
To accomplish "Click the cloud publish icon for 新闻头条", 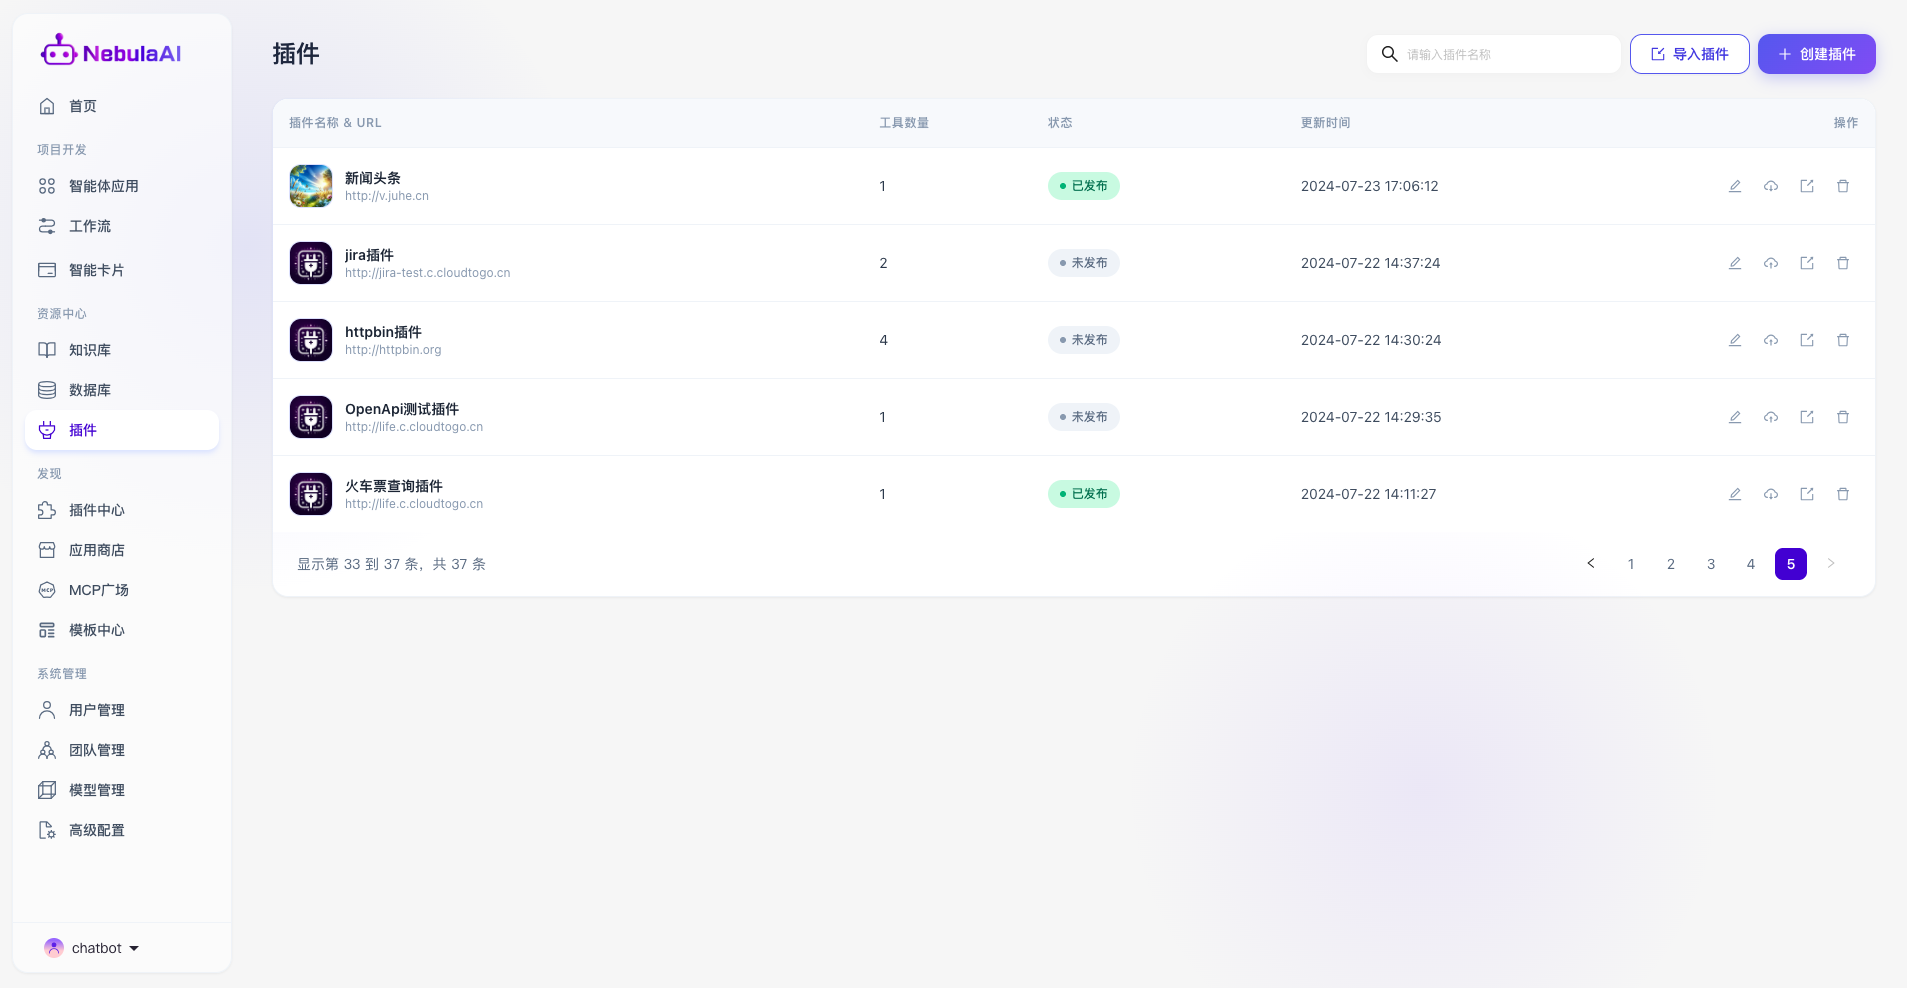I will point(1771,186).
